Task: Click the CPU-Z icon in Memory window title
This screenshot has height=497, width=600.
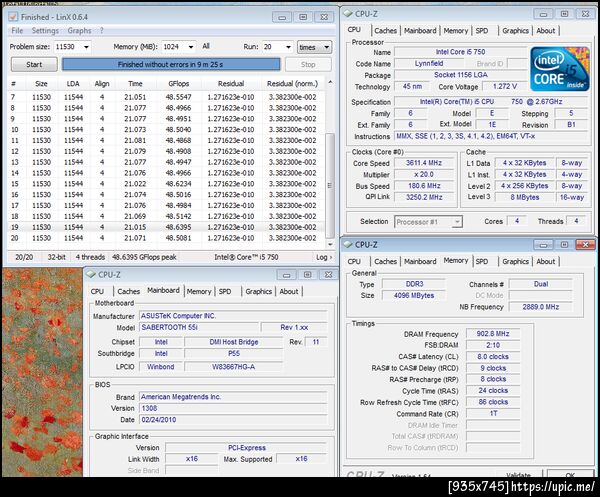Action: pyautogui.click(x=347, y=244)
